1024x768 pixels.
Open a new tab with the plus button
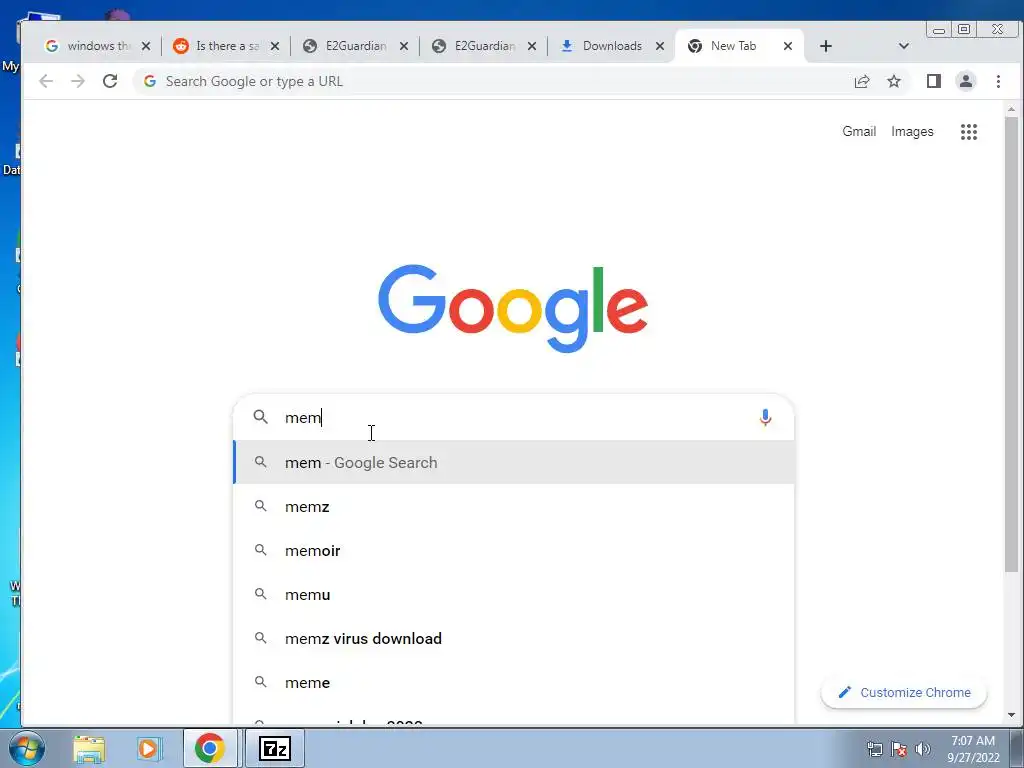[x=825, y=46]
